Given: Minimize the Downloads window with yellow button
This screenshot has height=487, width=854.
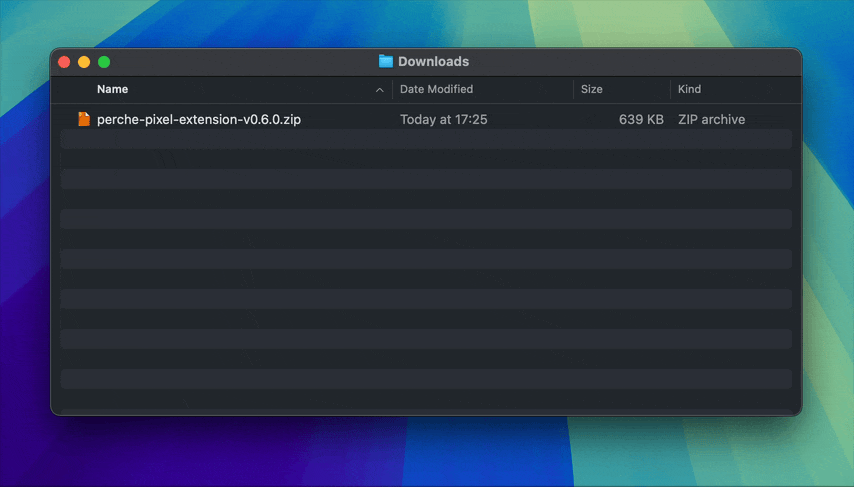Looking at the screenshot, I should click(x=84, y=62).
